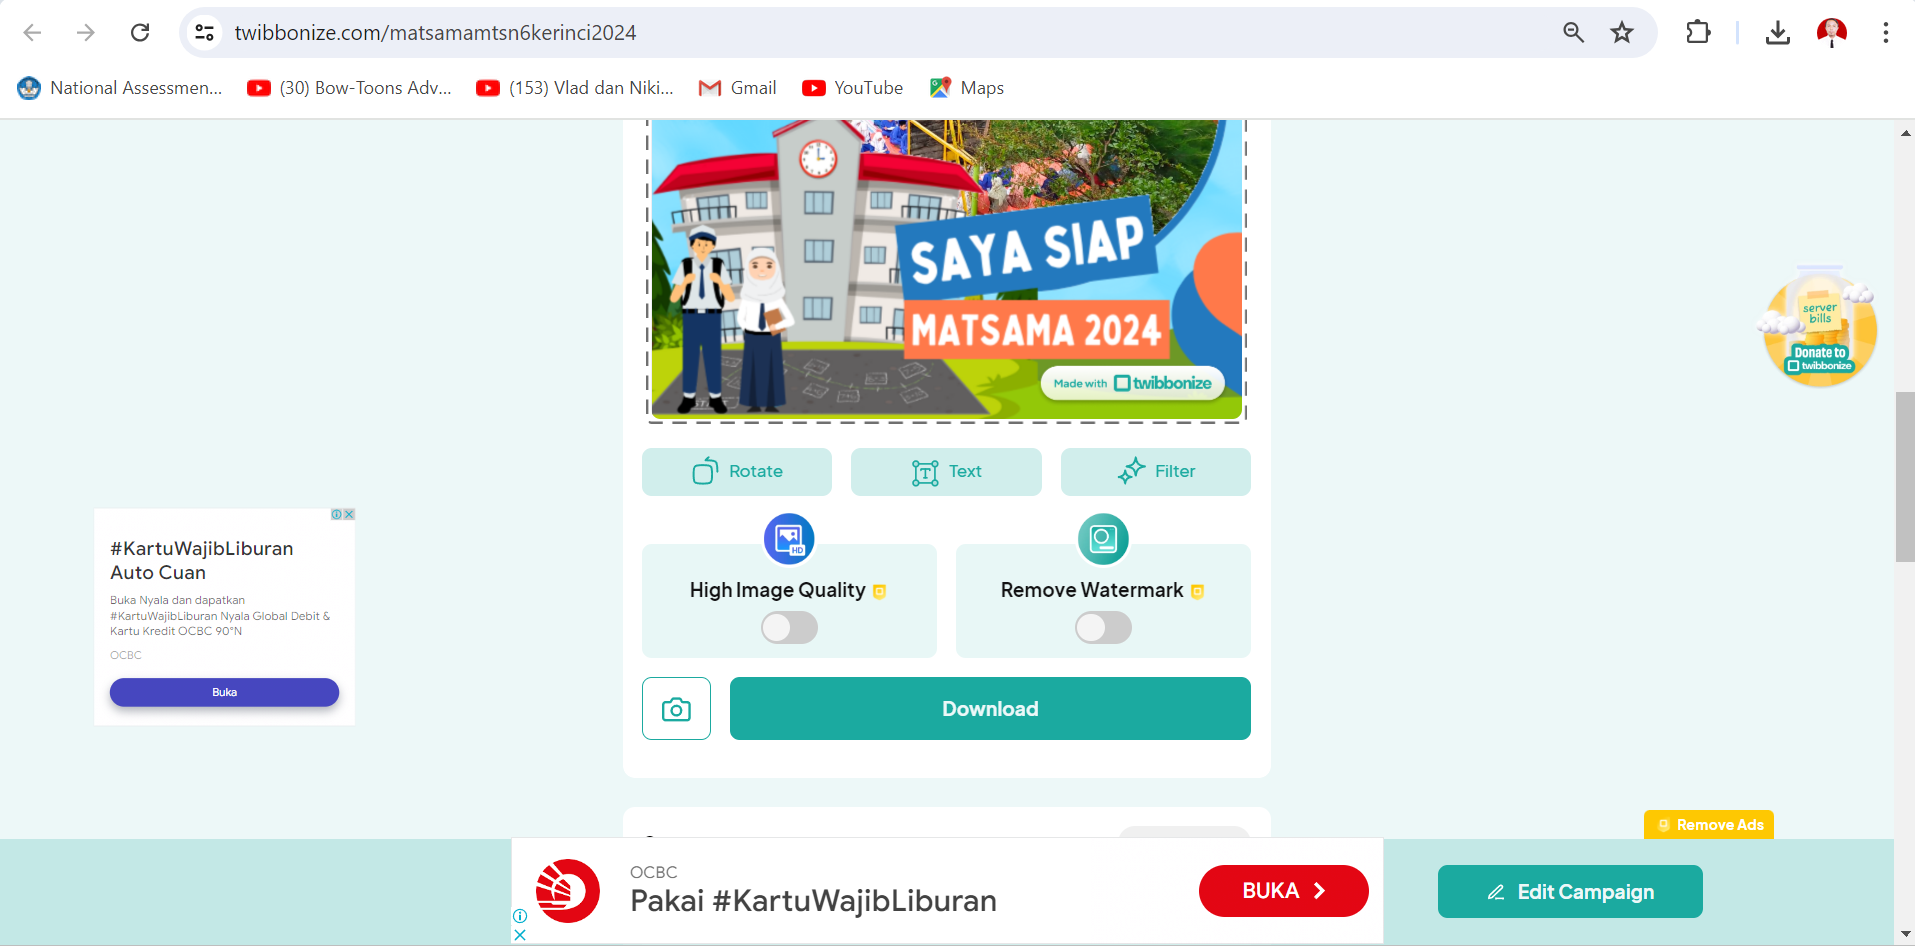Turn on the Remove Watermark switch

(x=1103, y=628)
